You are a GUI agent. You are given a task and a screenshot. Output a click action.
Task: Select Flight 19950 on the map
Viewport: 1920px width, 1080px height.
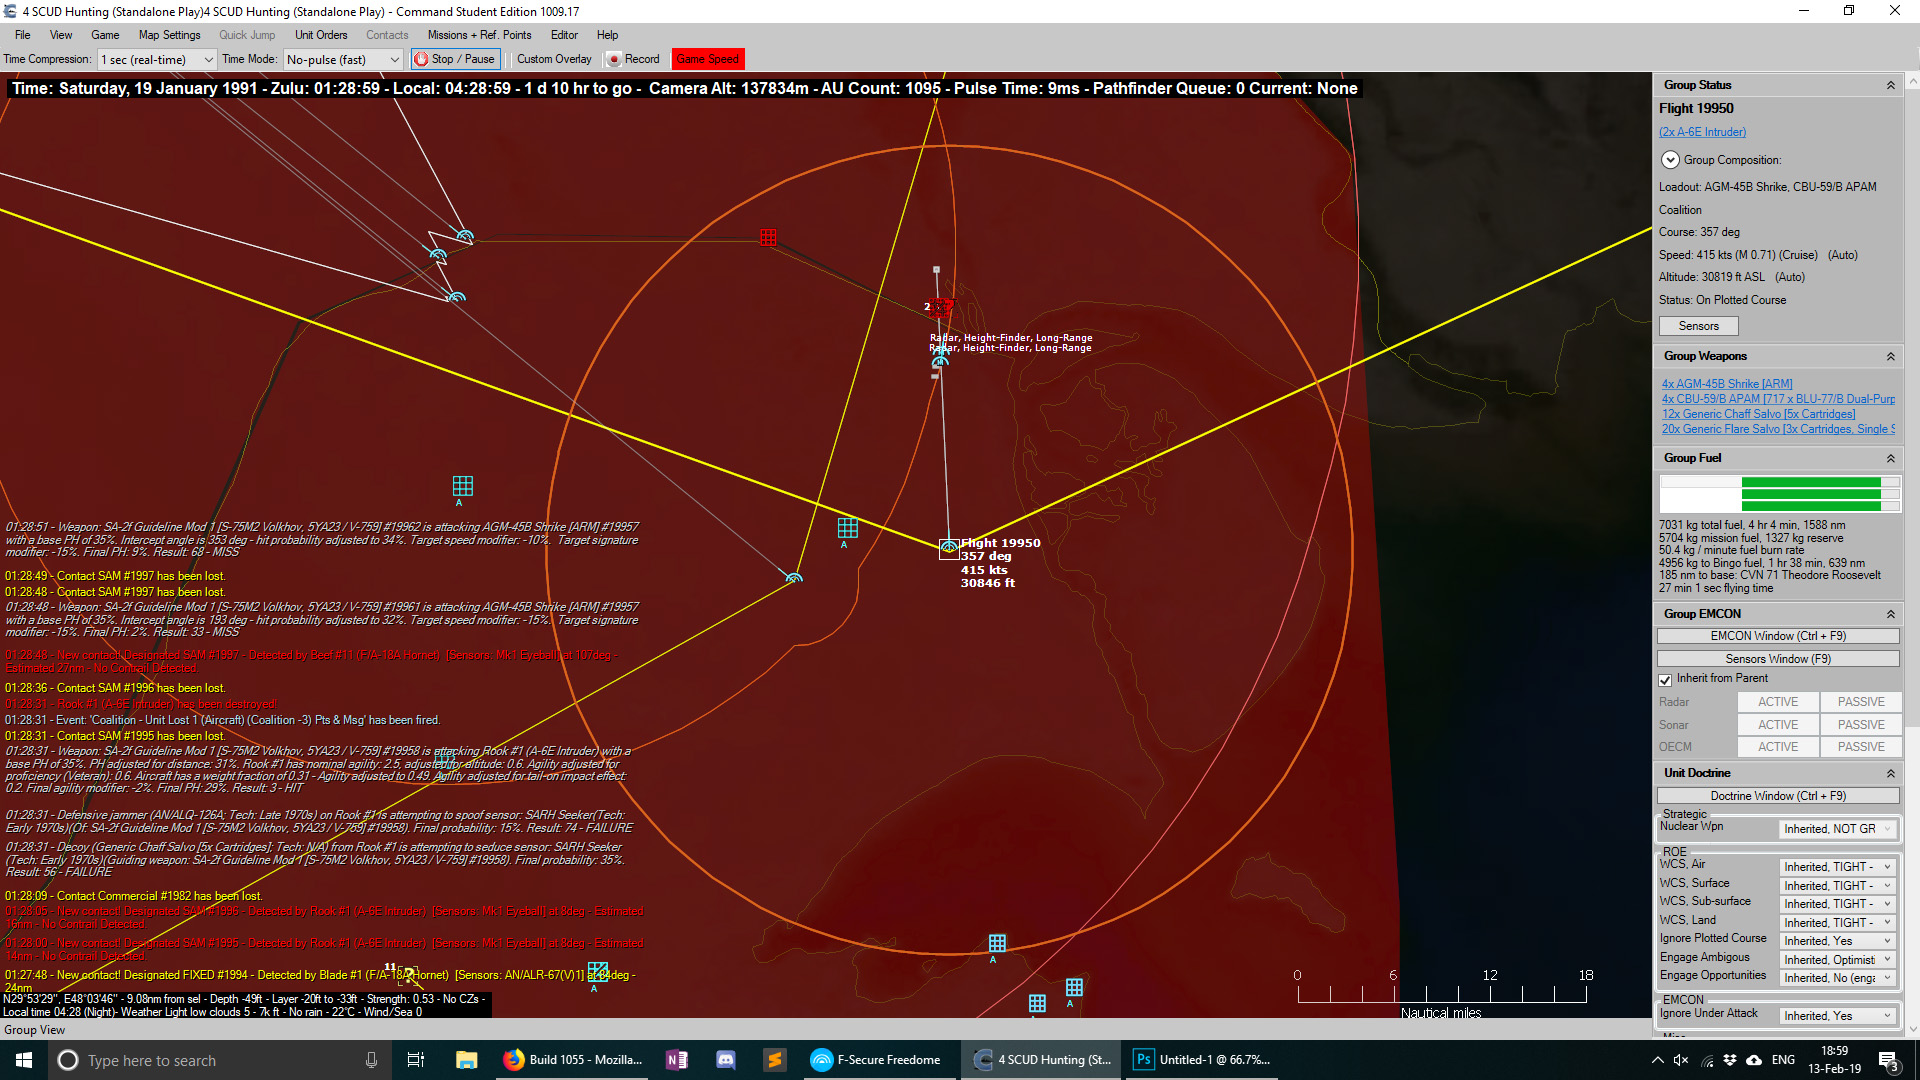click(949, 547)
